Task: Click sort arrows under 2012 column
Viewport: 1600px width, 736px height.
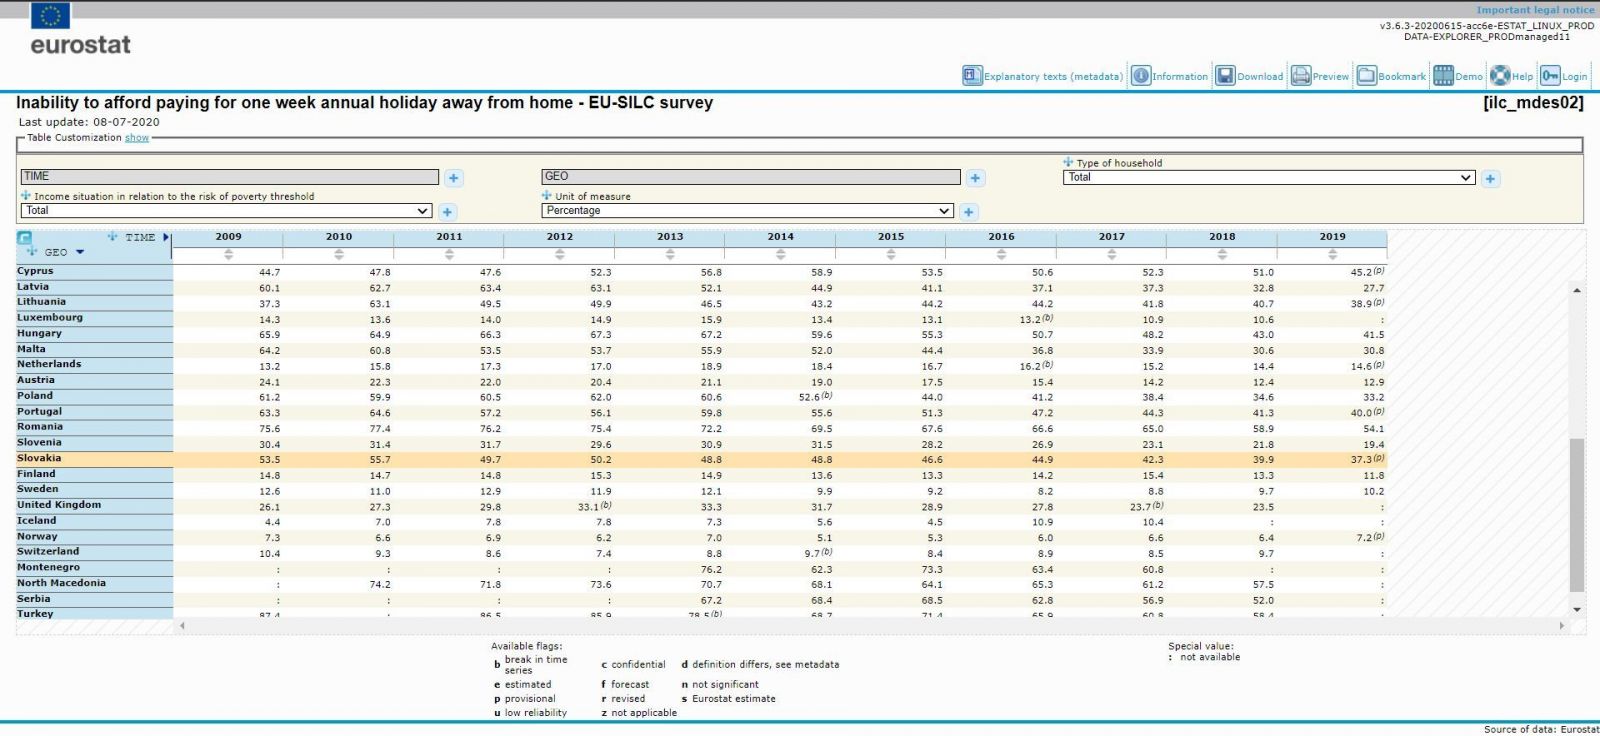Action: (559, 255)
